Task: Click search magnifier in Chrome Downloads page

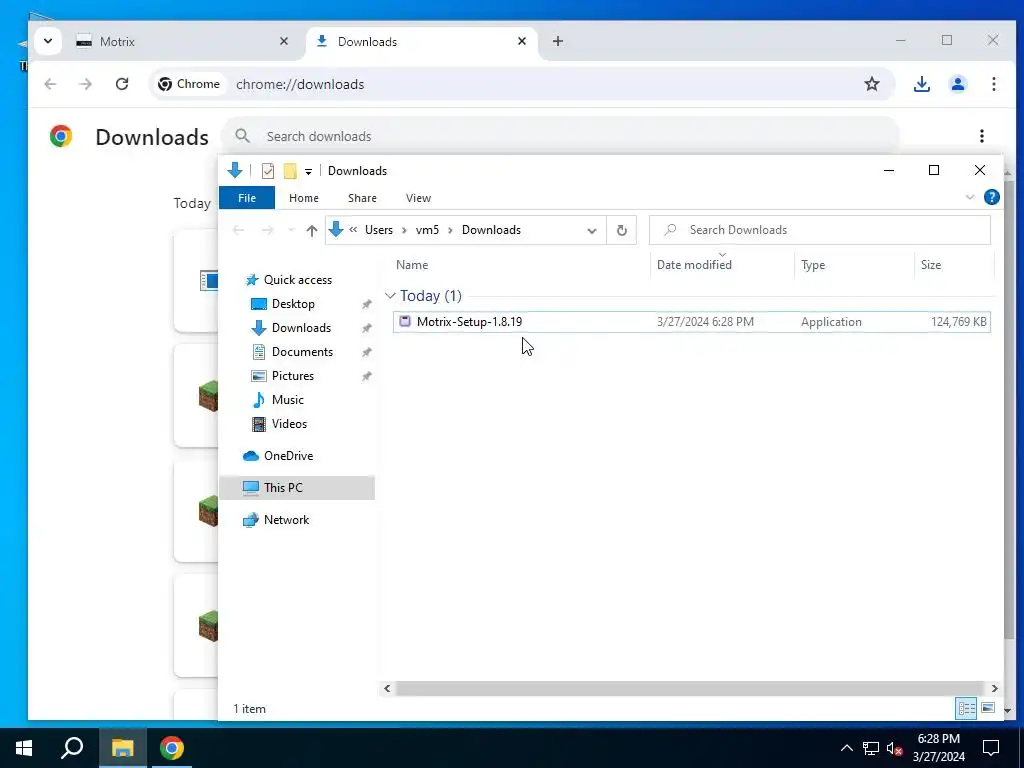Action: [242, 136]
